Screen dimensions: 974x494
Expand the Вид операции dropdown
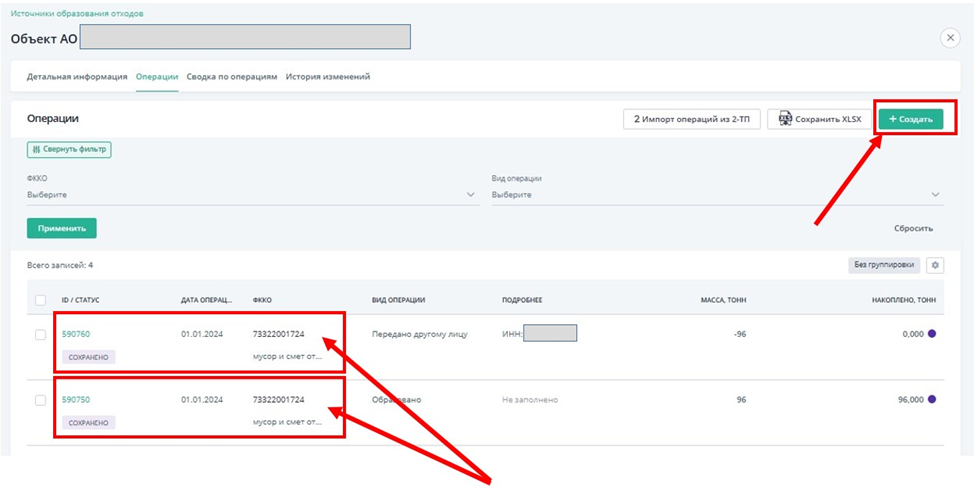[x=715, y=195]
